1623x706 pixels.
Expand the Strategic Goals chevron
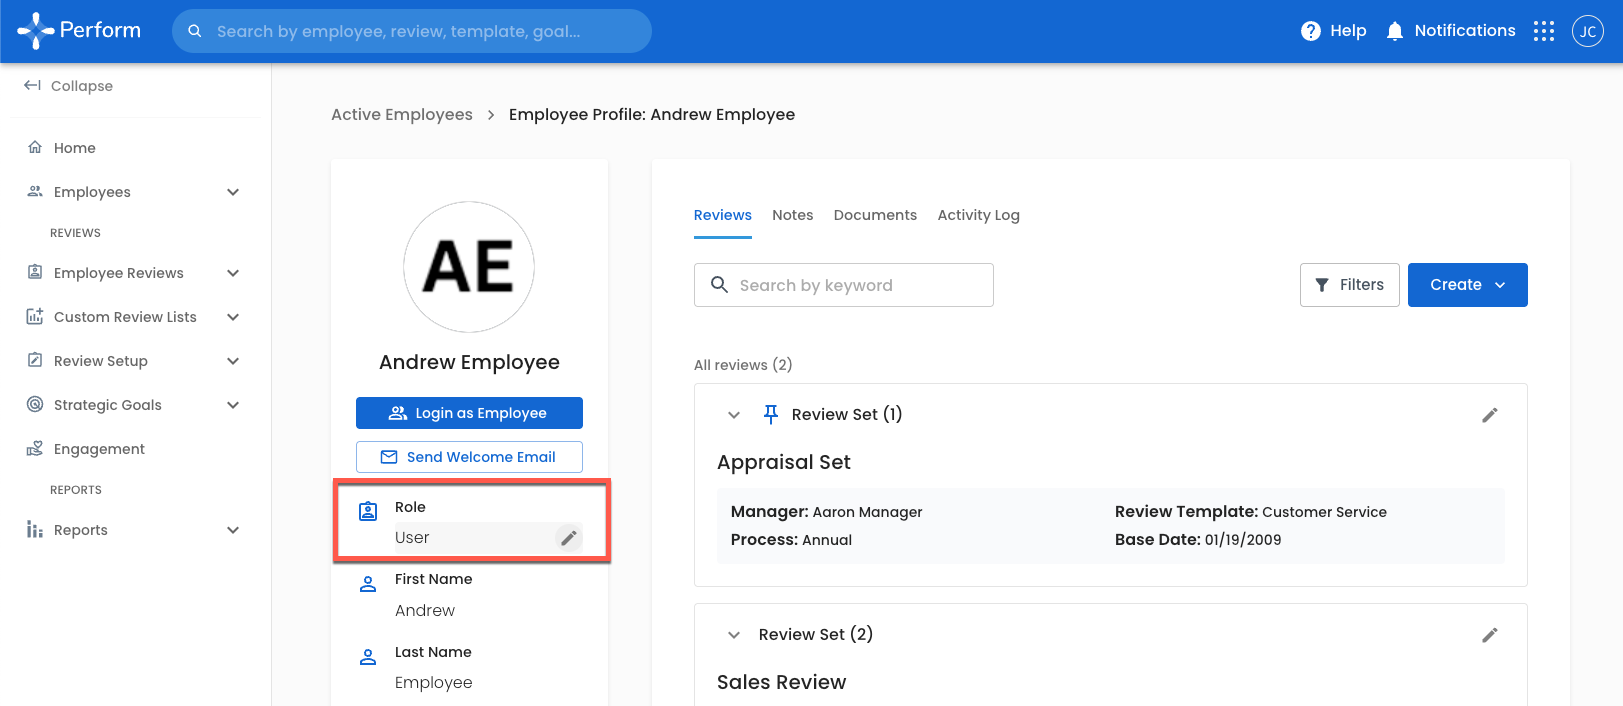point(233,405)
